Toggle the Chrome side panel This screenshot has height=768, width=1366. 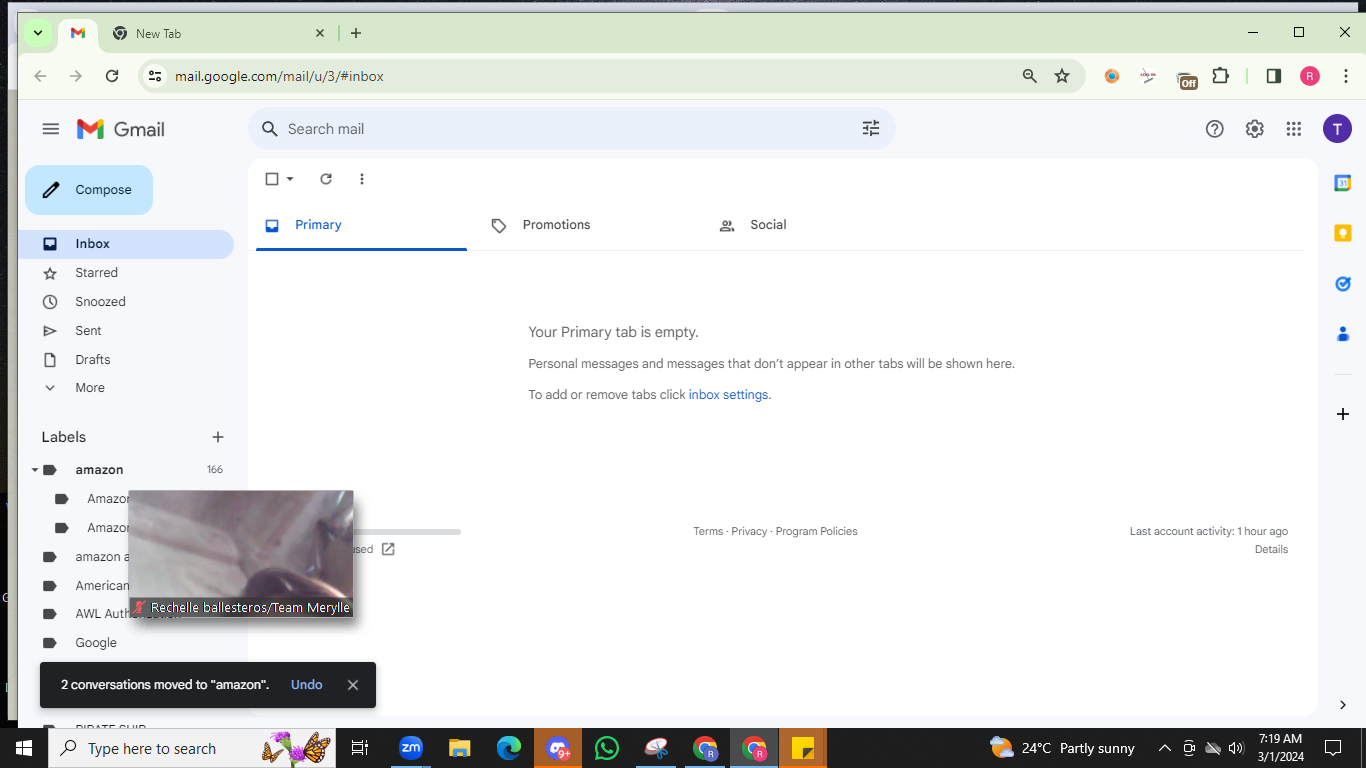coord(1274,76)
